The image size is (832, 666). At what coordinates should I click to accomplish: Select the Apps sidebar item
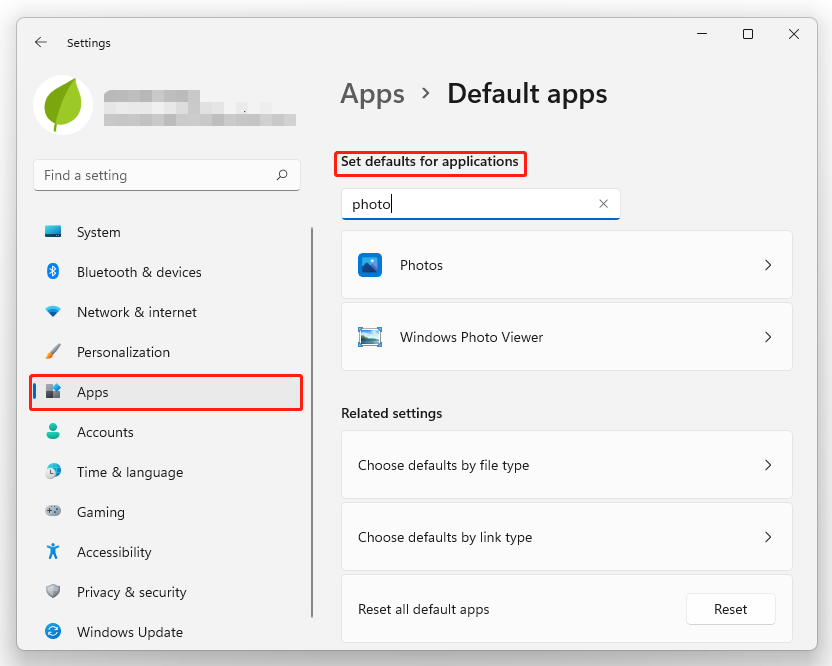pos(166,392)
